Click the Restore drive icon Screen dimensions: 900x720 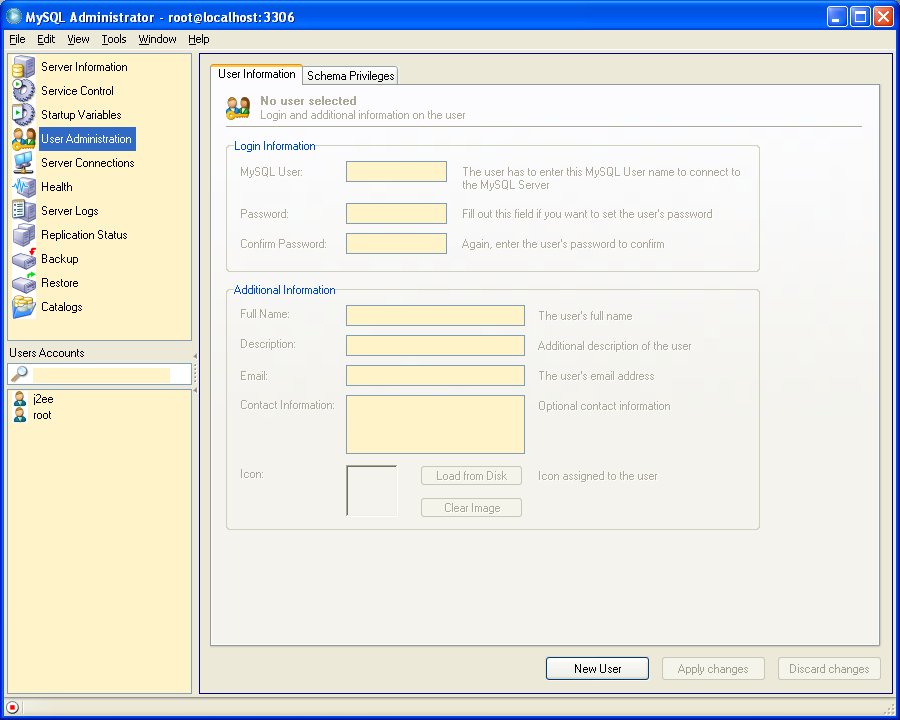pos(24,283)
